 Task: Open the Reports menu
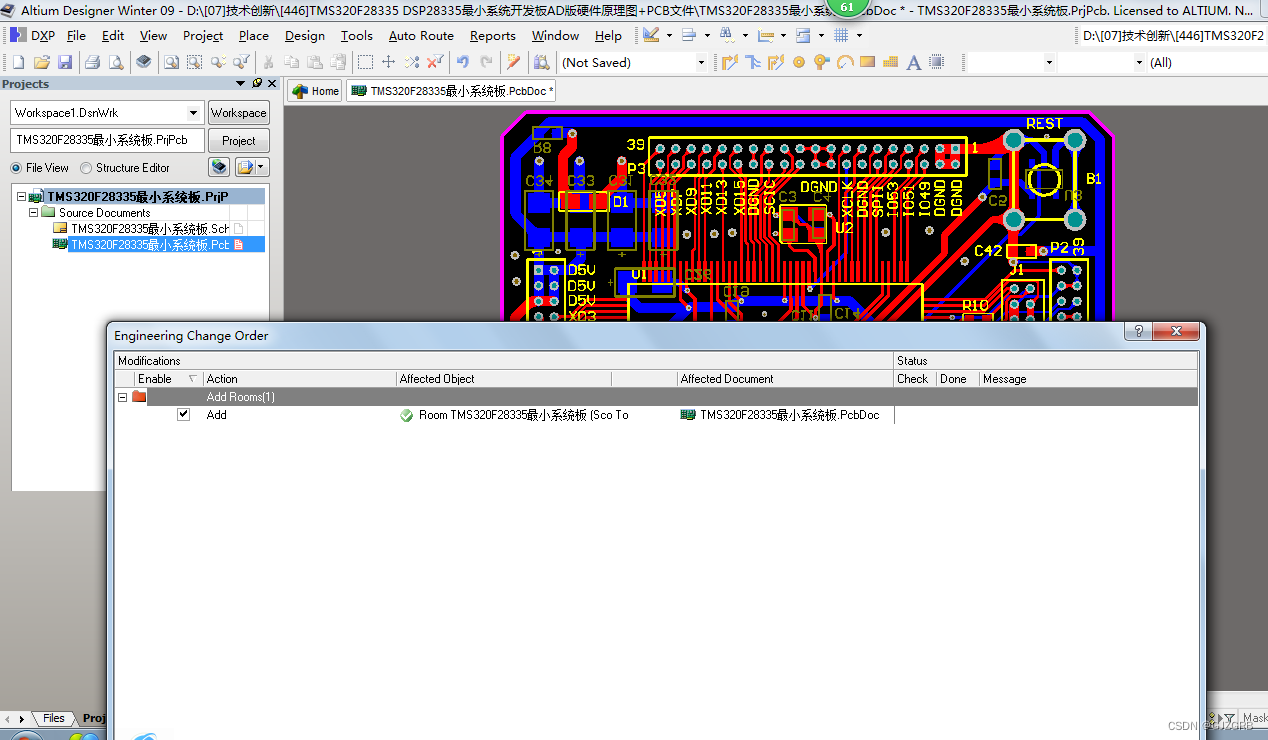pyautogui.click(x=493, y=35)
